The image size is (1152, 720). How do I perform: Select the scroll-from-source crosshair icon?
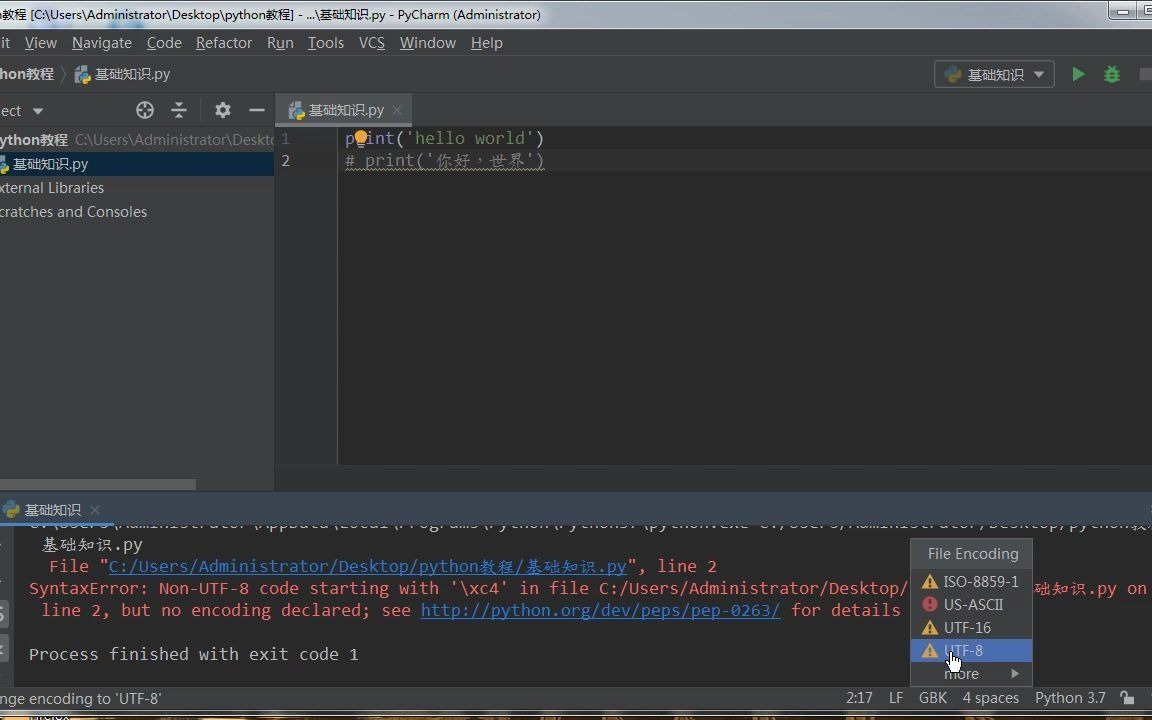[x=144, y=110]
